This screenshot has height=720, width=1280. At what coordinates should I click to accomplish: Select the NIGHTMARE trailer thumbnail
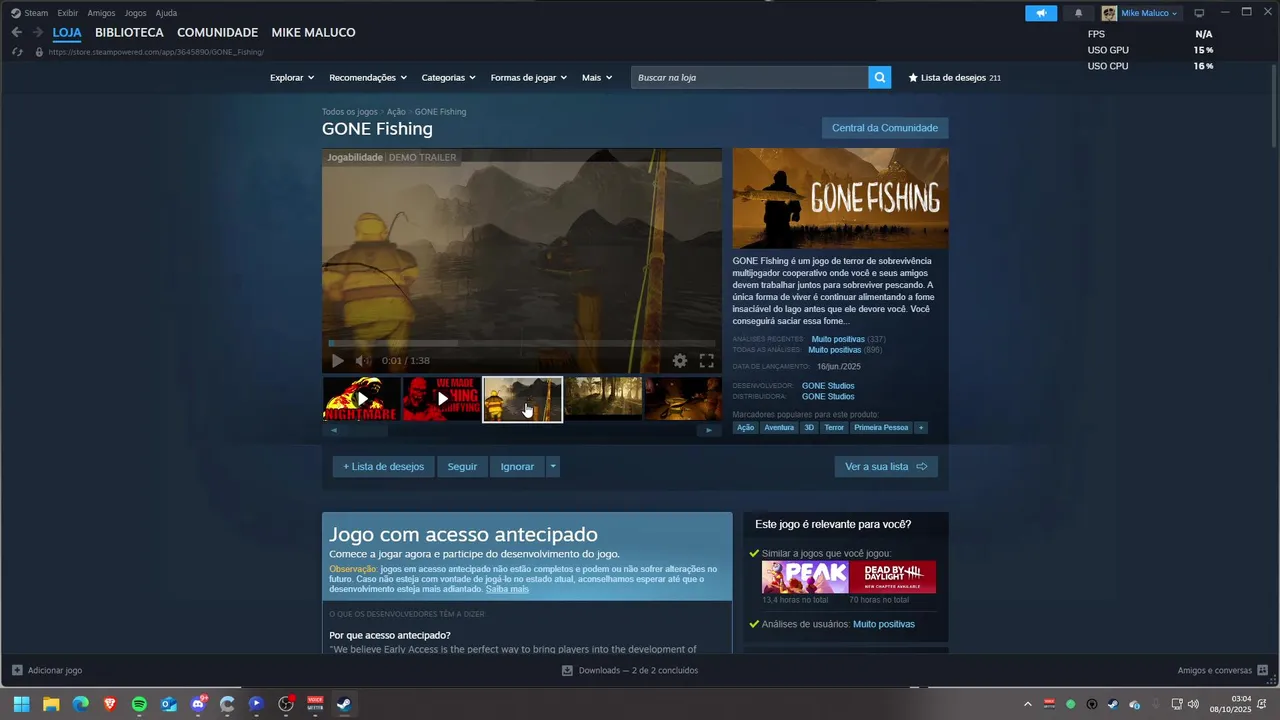tap(361, 399)
